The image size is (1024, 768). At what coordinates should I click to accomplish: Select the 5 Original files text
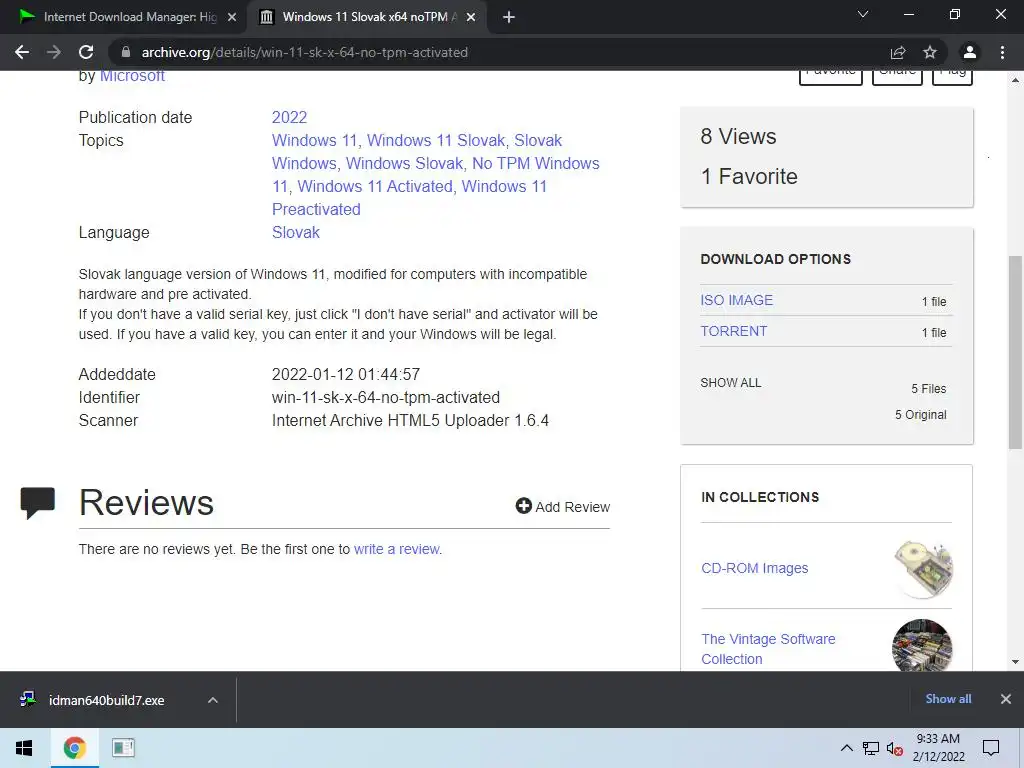pyautogui.click(x=921, y=415)
